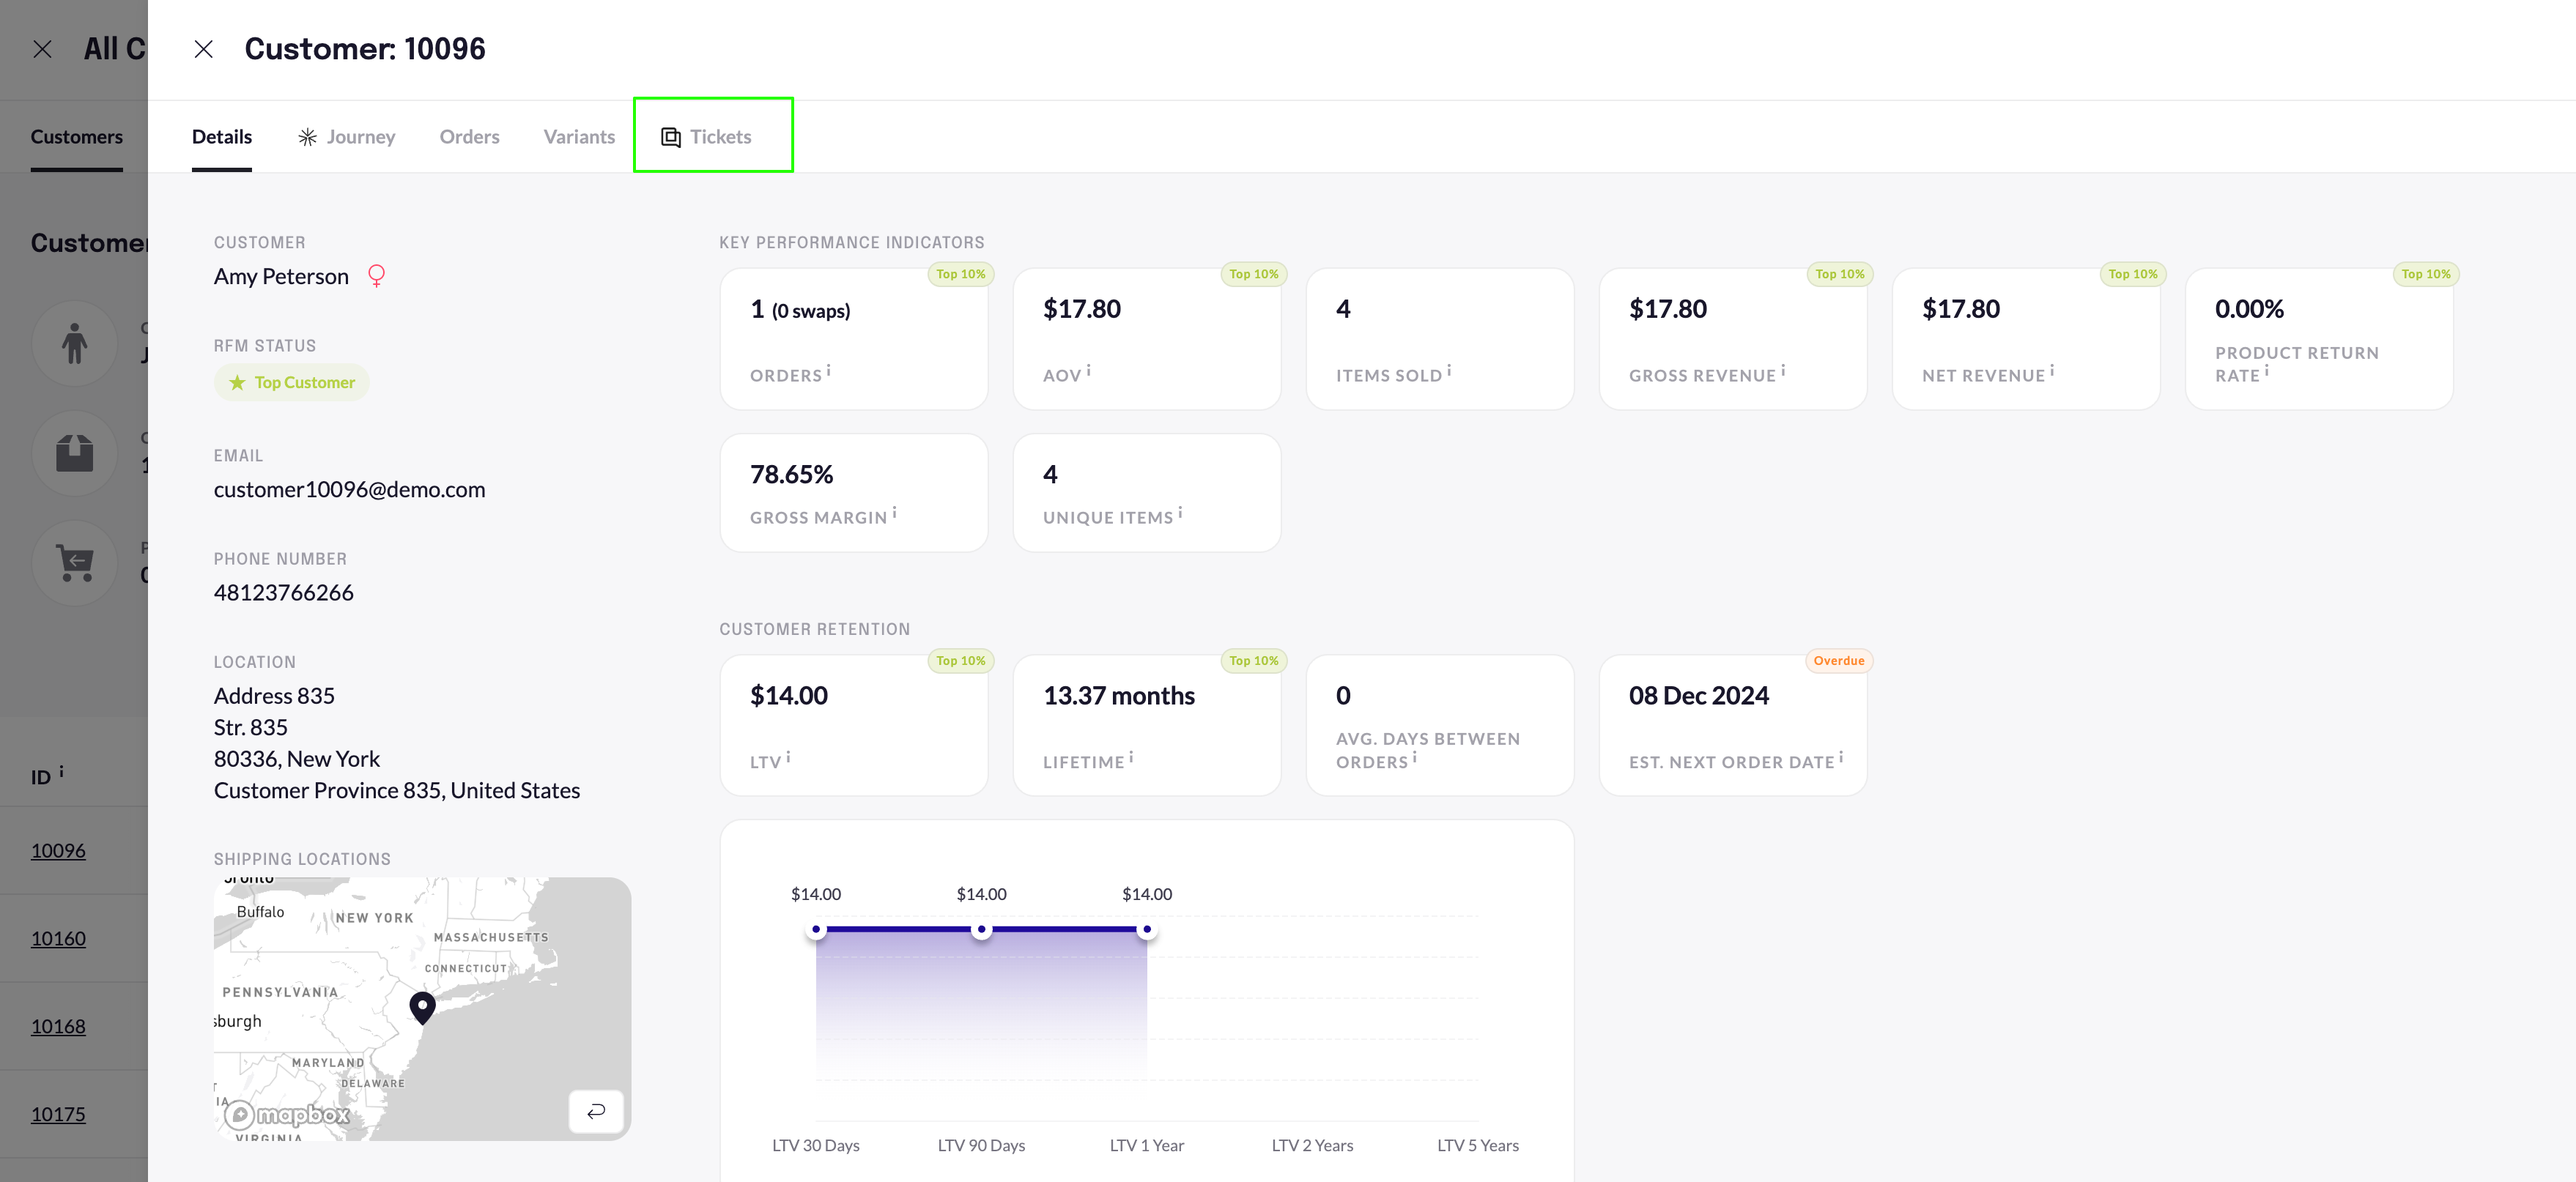This screenshot has height=1182, width=2576.
Task: Select the Variants tab
Action: (579, 137)
